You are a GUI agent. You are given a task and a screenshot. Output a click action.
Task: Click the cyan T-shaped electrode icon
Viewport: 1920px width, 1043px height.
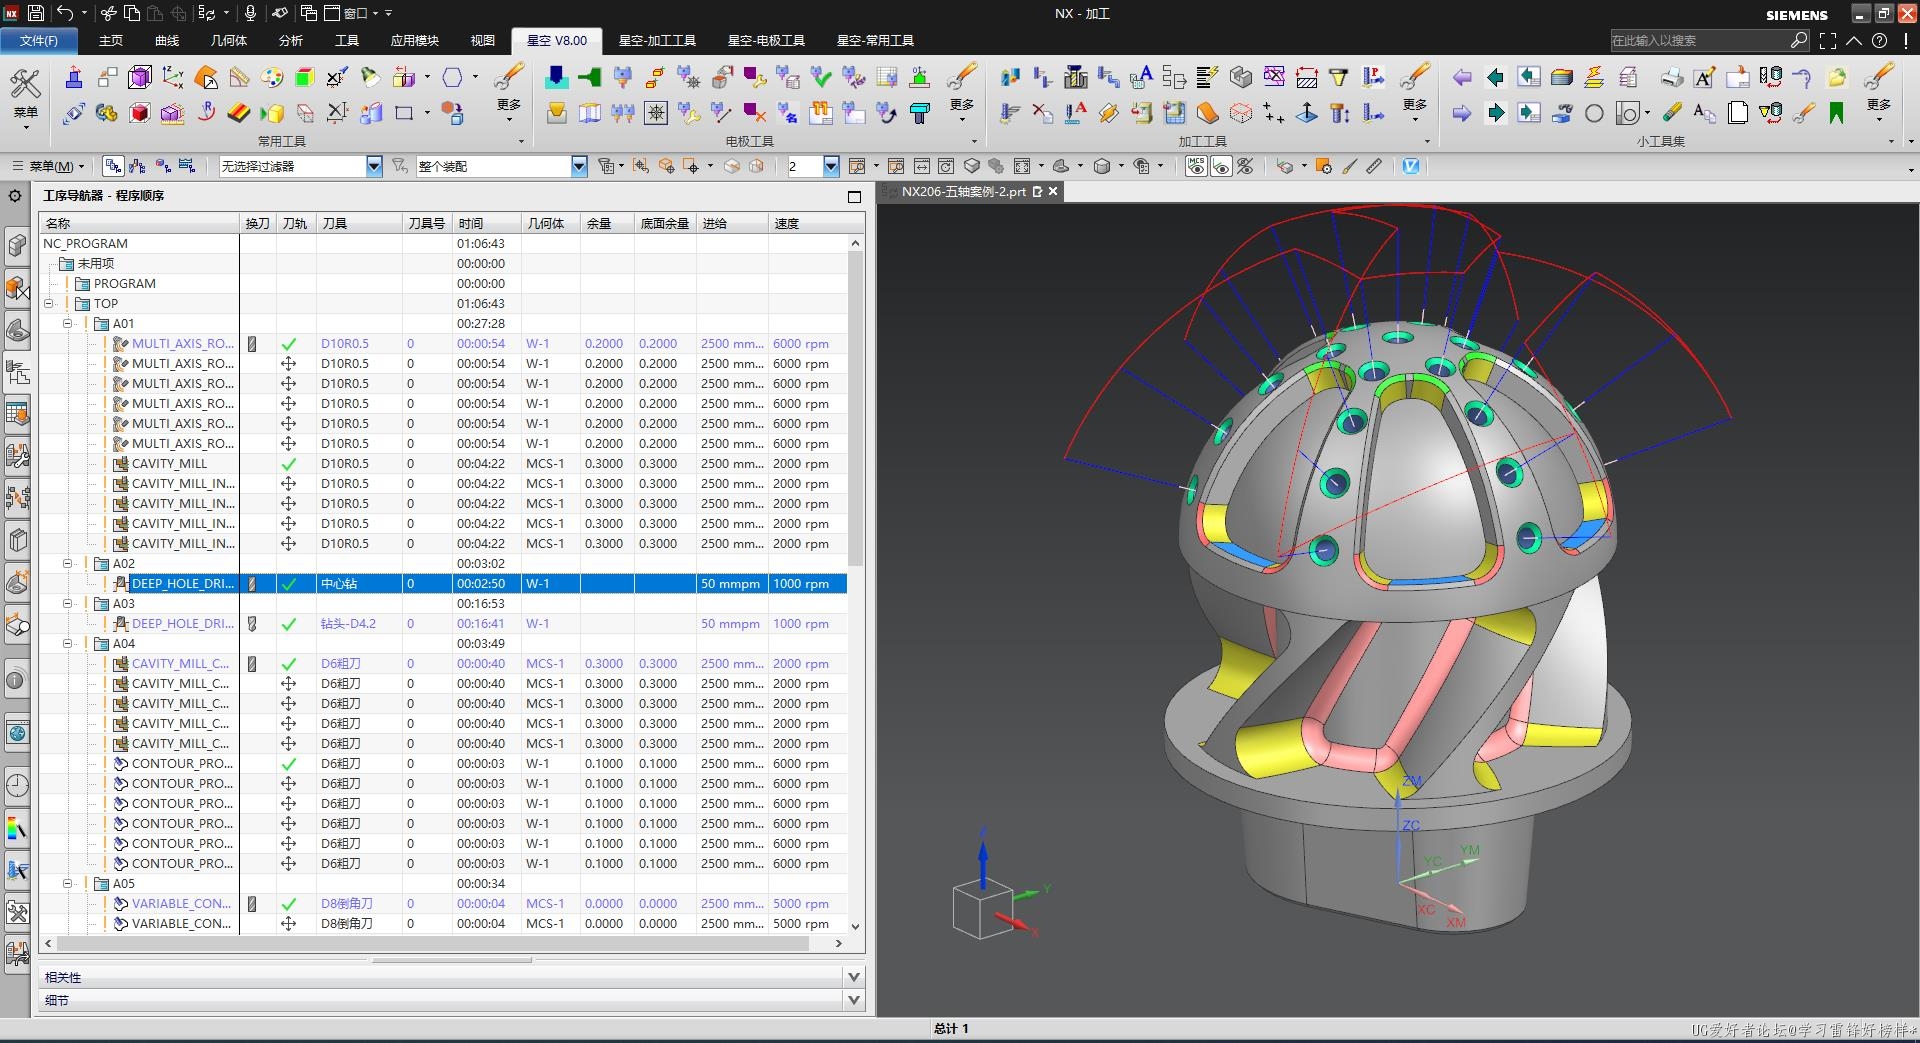click(x=919, y=113)
